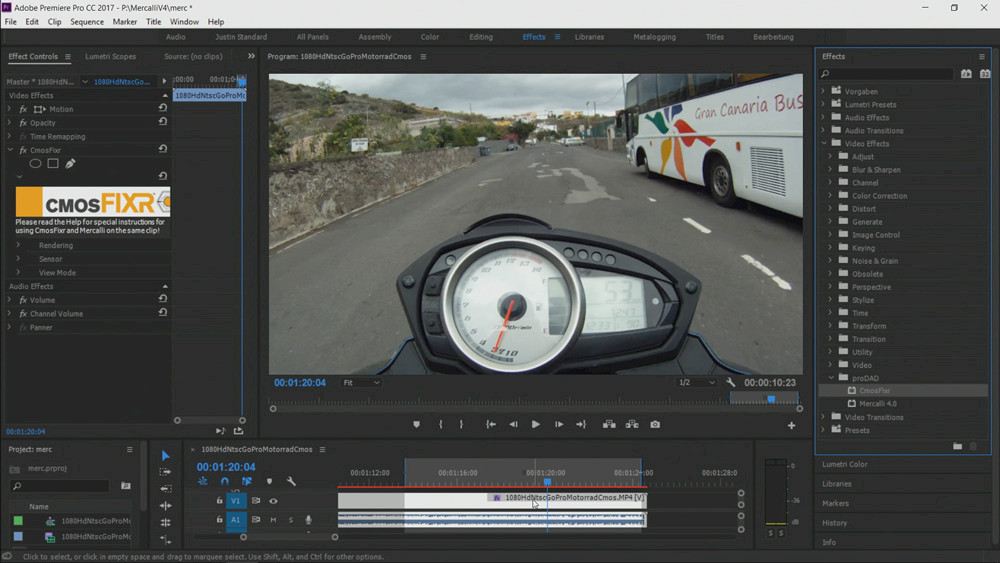Toggle the V1 track lock
1000x563 pixels.
219,501
